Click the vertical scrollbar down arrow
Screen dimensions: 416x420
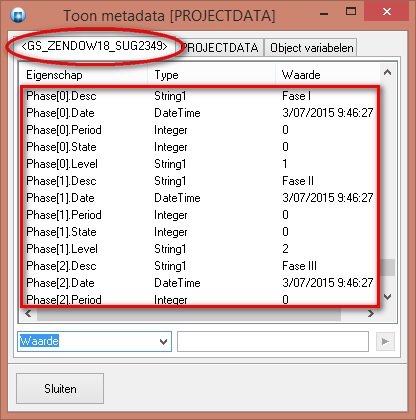point(387,296)
